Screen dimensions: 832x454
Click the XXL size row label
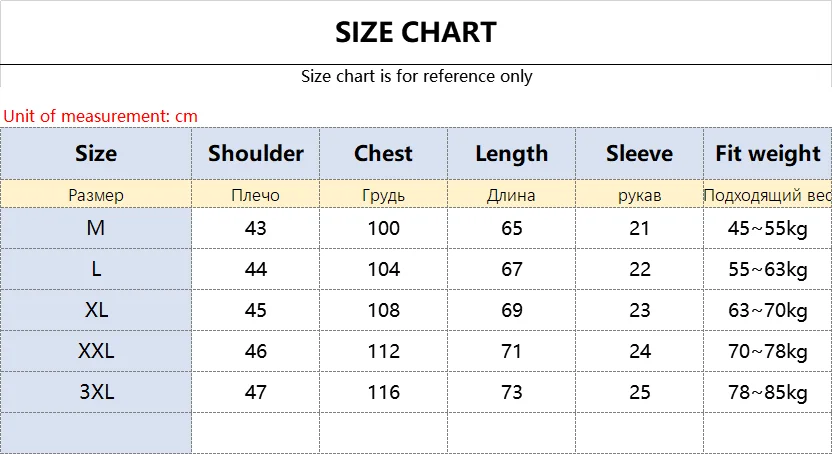tap(96, 351)
